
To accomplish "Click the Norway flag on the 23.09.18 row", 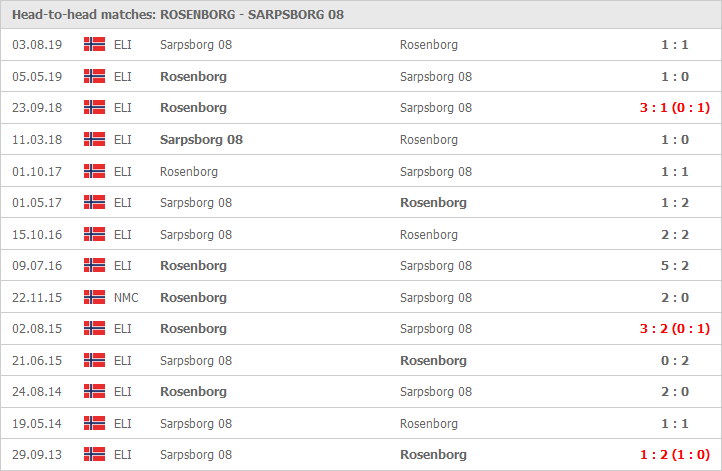I will [x=94, y=107].
